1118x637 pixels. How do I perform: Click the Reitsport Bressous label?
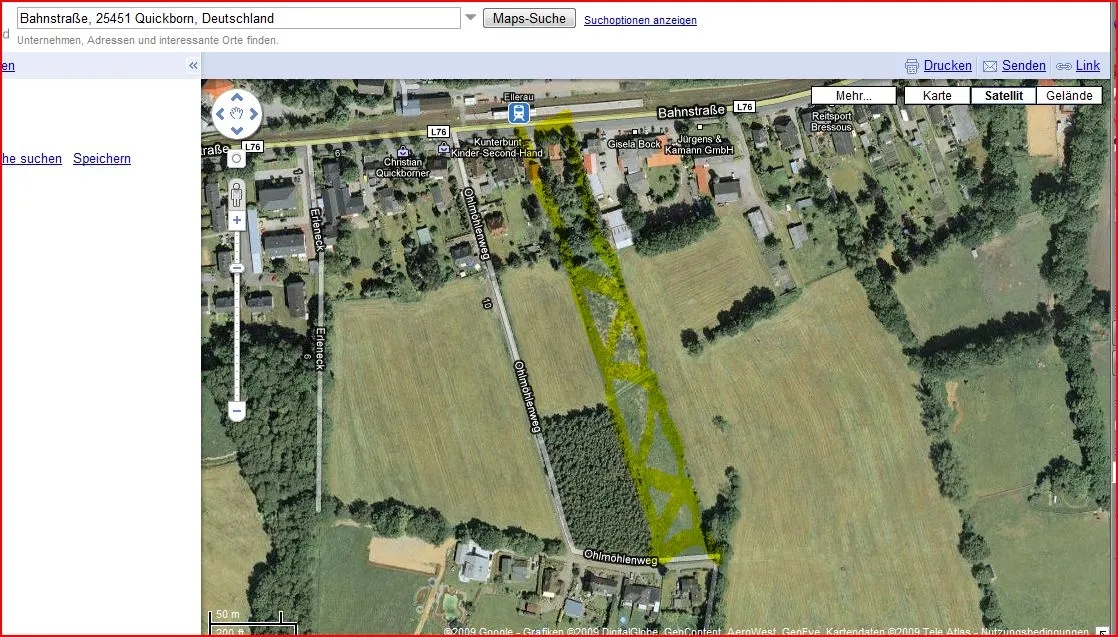(x=831, y=121)
